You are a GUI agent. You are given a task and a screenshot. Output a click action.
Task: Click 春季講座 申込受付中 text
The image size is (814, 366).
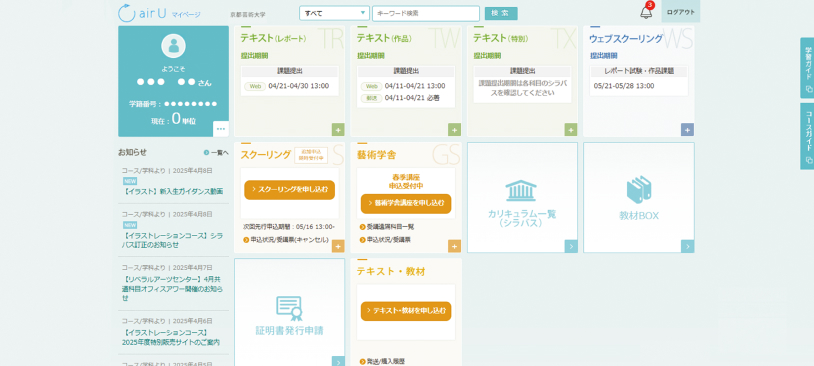pos(406,181)
